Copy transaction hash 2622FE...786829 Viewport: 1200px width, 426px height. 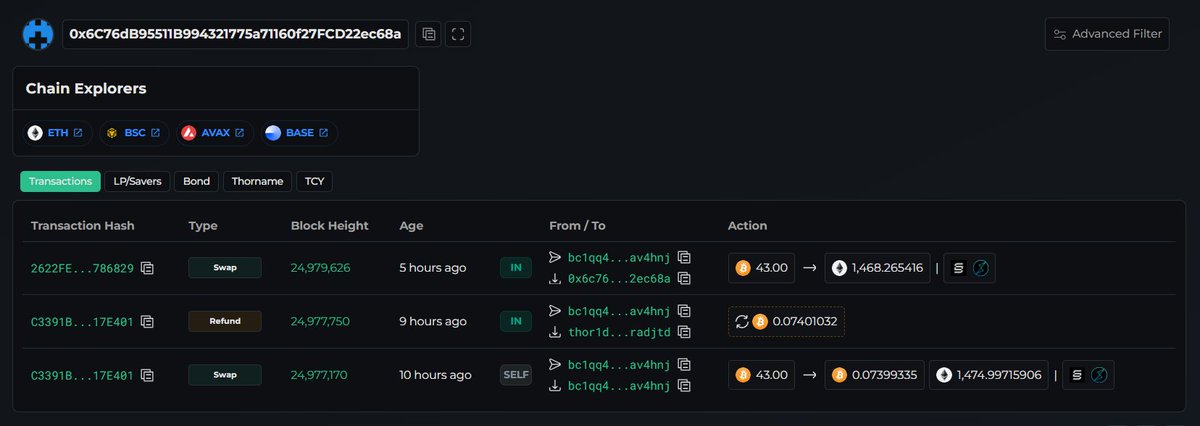coord(147,268)
